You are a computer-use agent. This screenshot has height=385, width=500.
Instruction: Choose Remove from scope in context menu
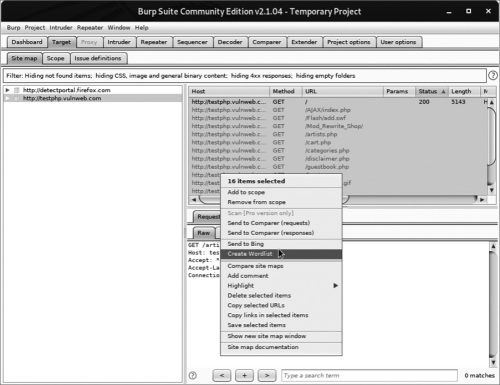point(281,202)
